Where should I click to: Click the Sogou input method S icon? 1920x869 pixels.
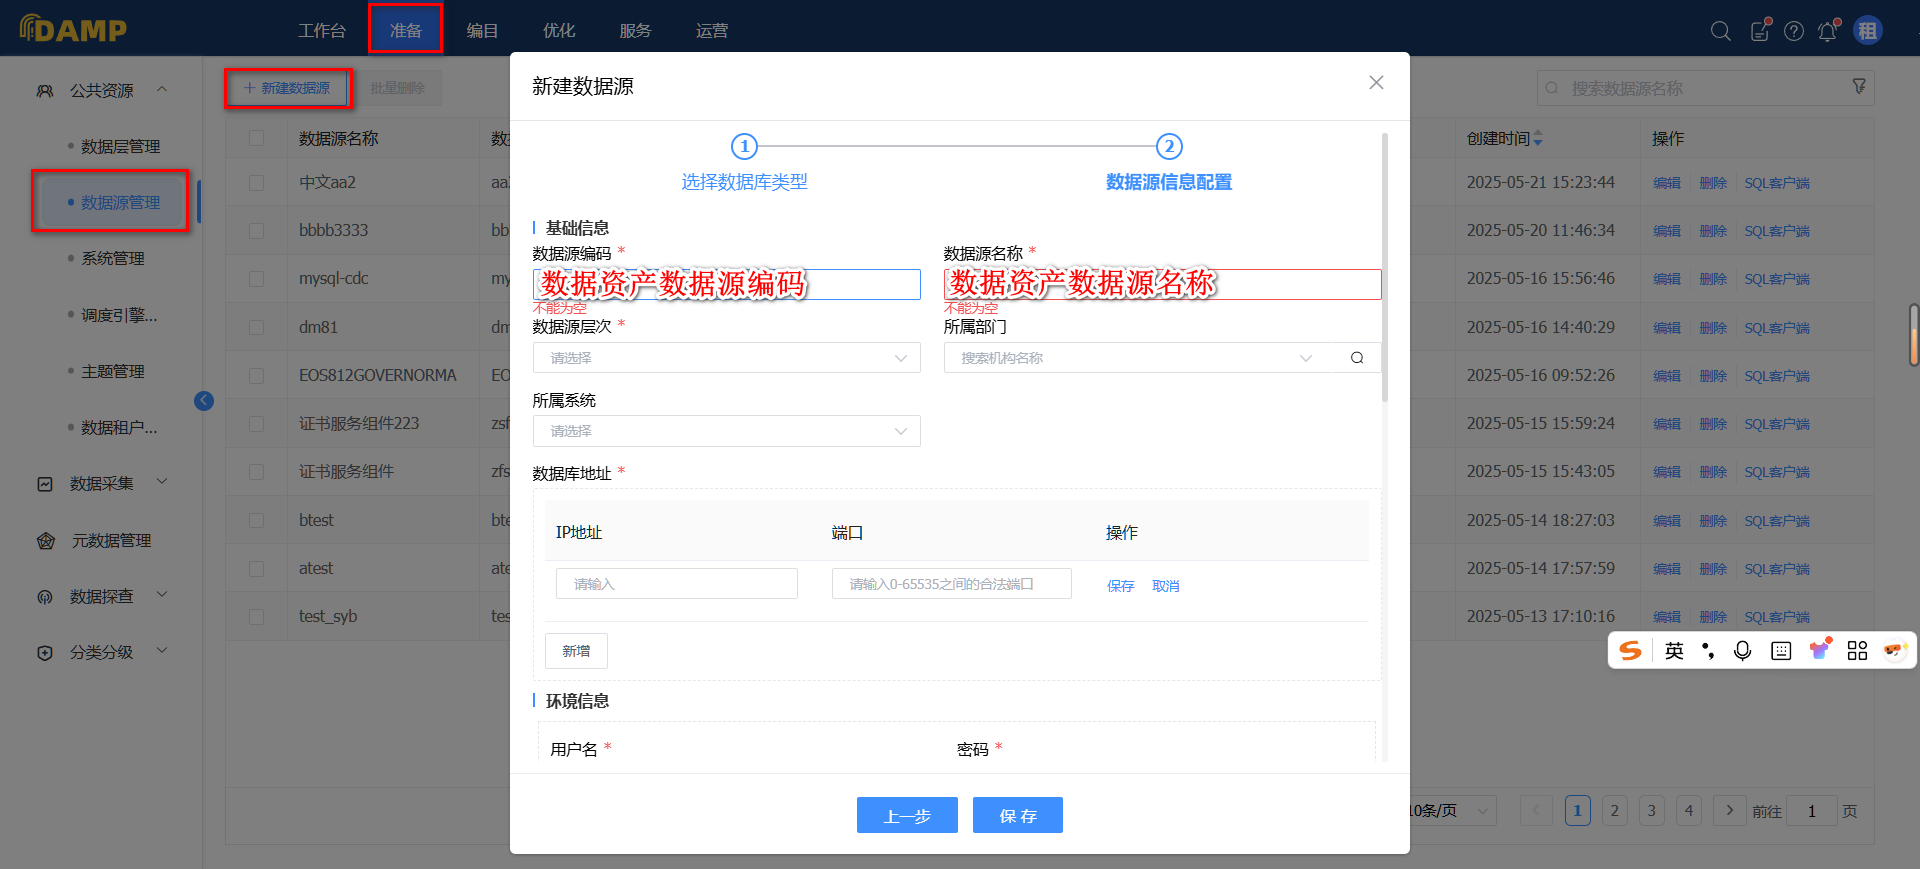[1631, 651]
